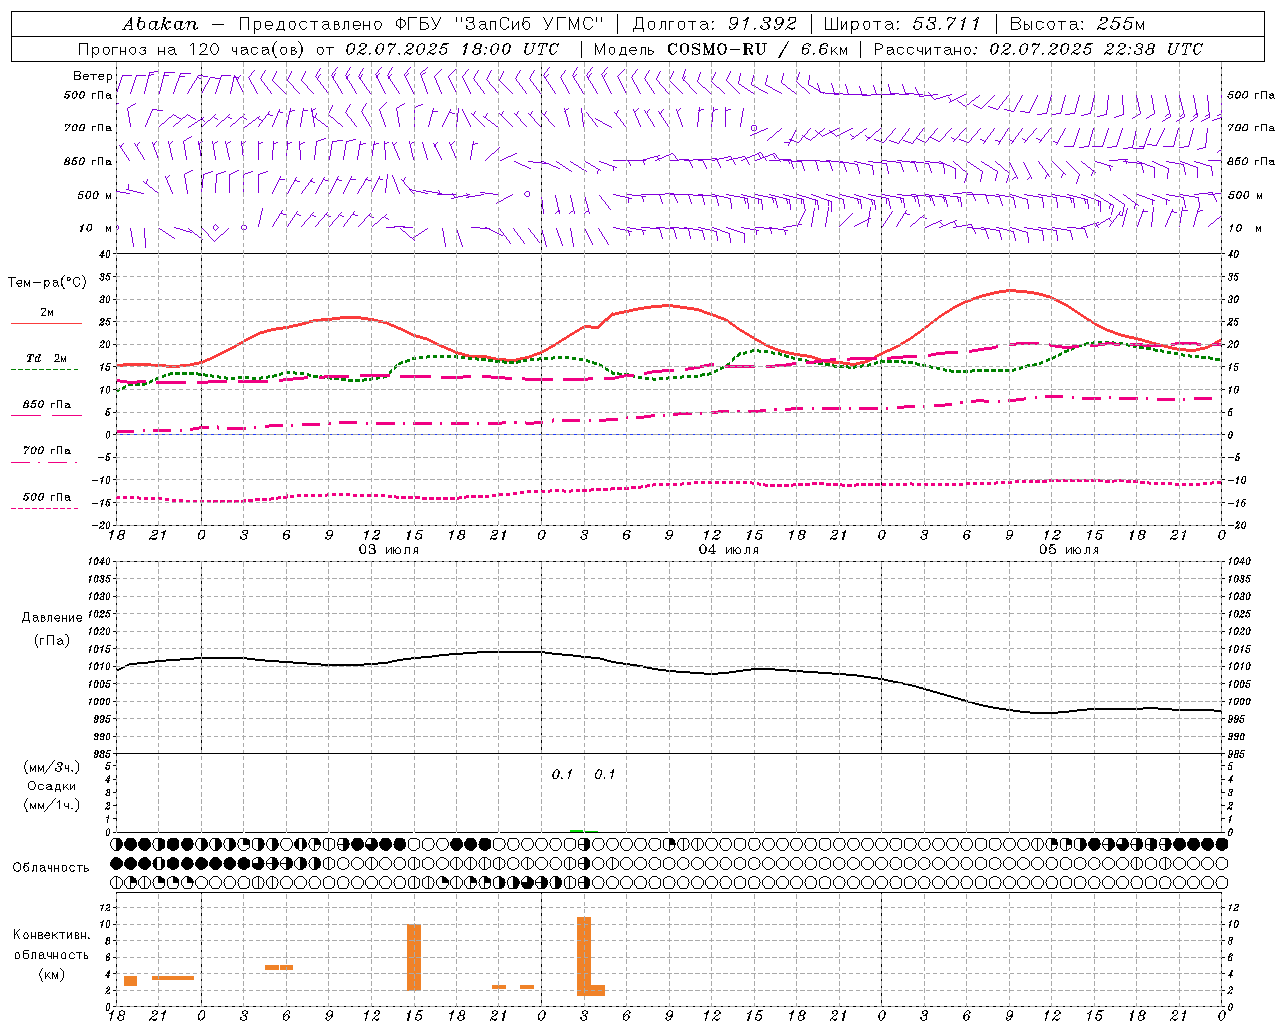Click the 03 июля date label
The height and width of the screenshot is (1024, 1280).
pyautogui.click(x=389, y=550)
